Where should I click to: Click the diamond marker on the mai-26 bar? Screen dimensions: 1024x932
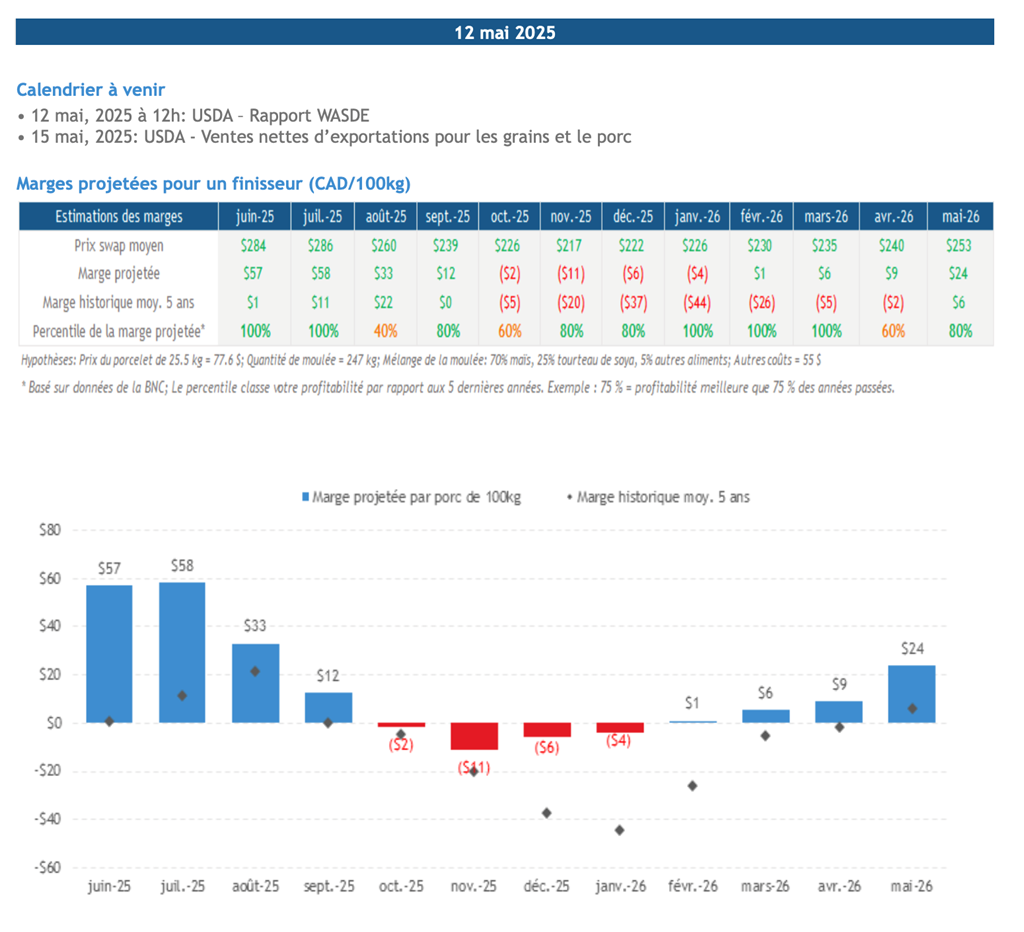pyautogui.click(x=911, y=708)
